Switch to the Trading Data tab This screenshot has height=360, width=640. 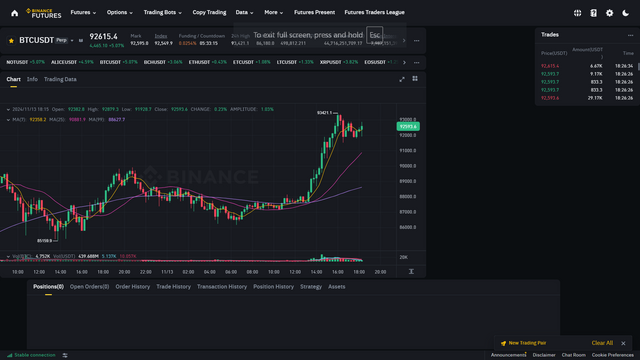pos(60,79)
